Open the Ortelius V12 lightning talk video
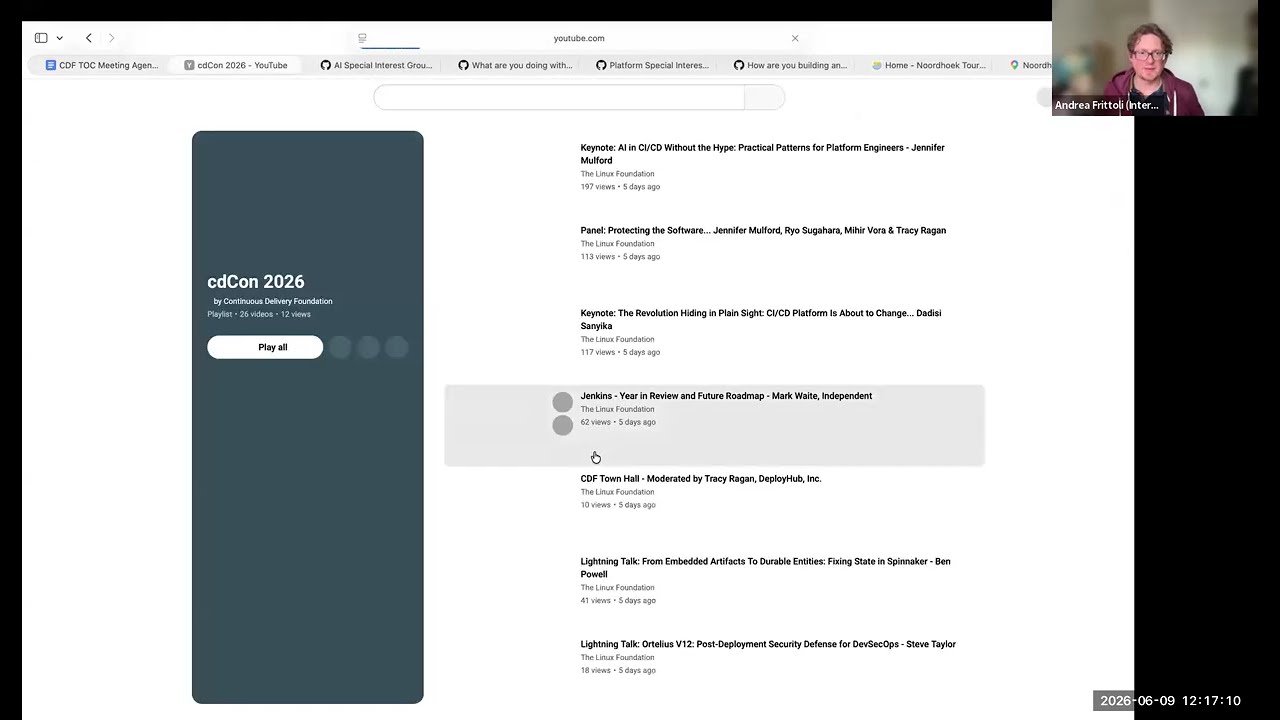This screenshot has height=720, width=1280. [x=768, y=645]
